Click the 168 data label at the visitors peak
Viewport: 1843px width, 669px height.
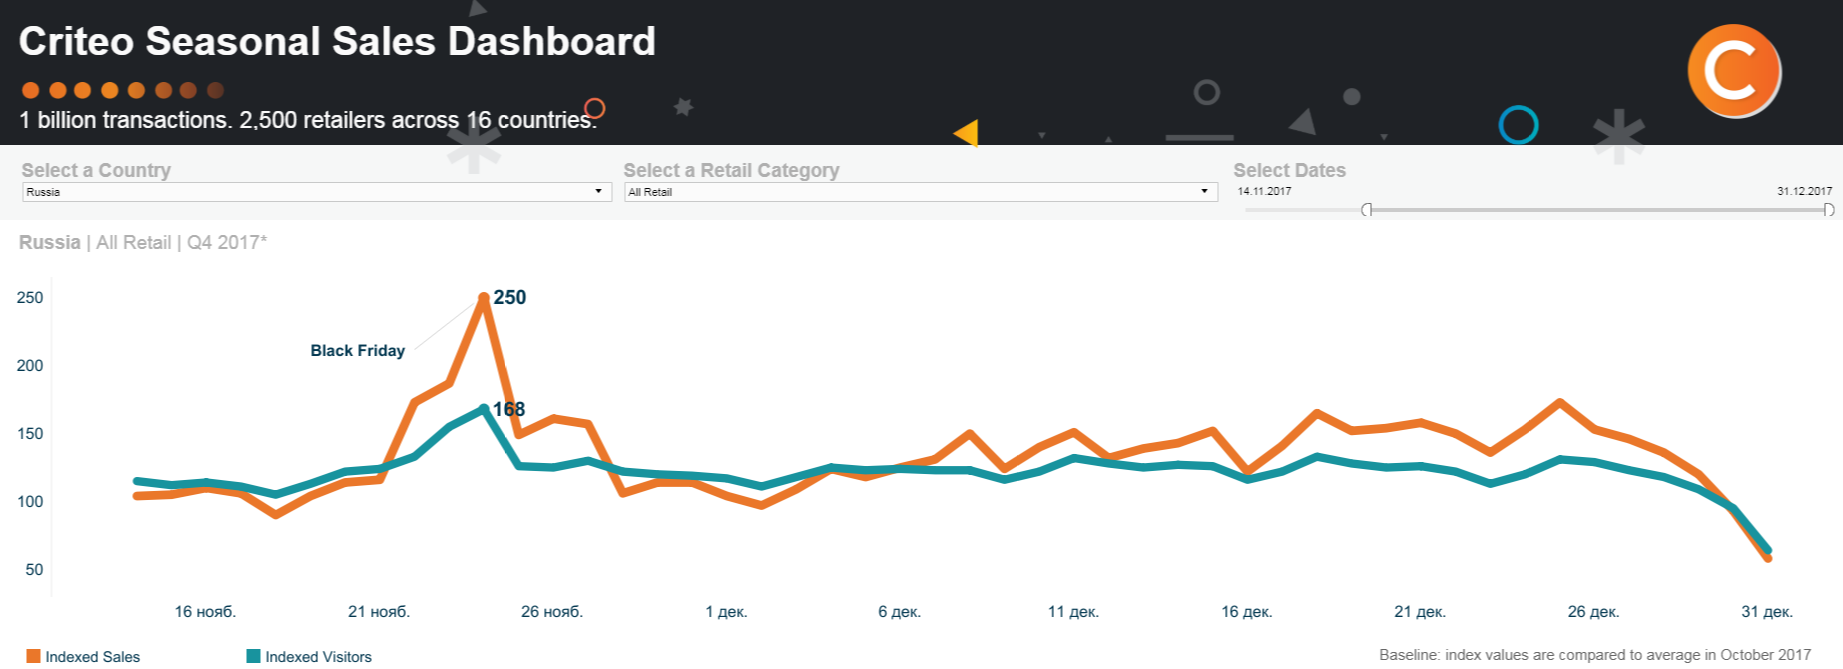509,409
